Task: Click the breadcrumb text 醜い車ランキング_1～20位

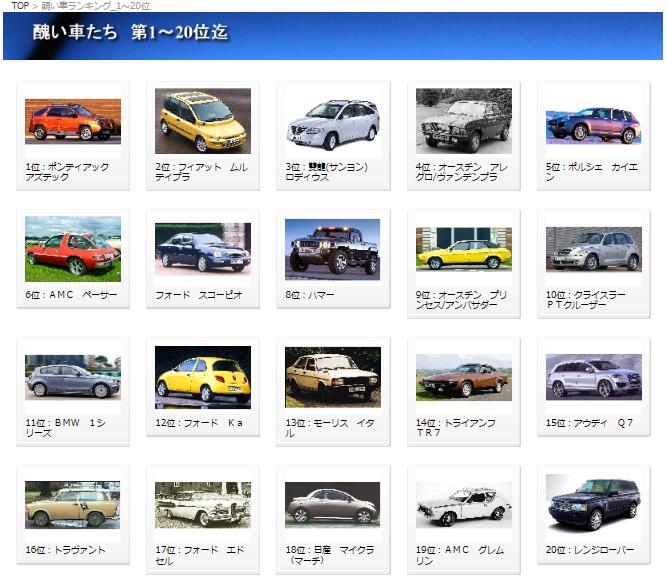Action: 96,6
